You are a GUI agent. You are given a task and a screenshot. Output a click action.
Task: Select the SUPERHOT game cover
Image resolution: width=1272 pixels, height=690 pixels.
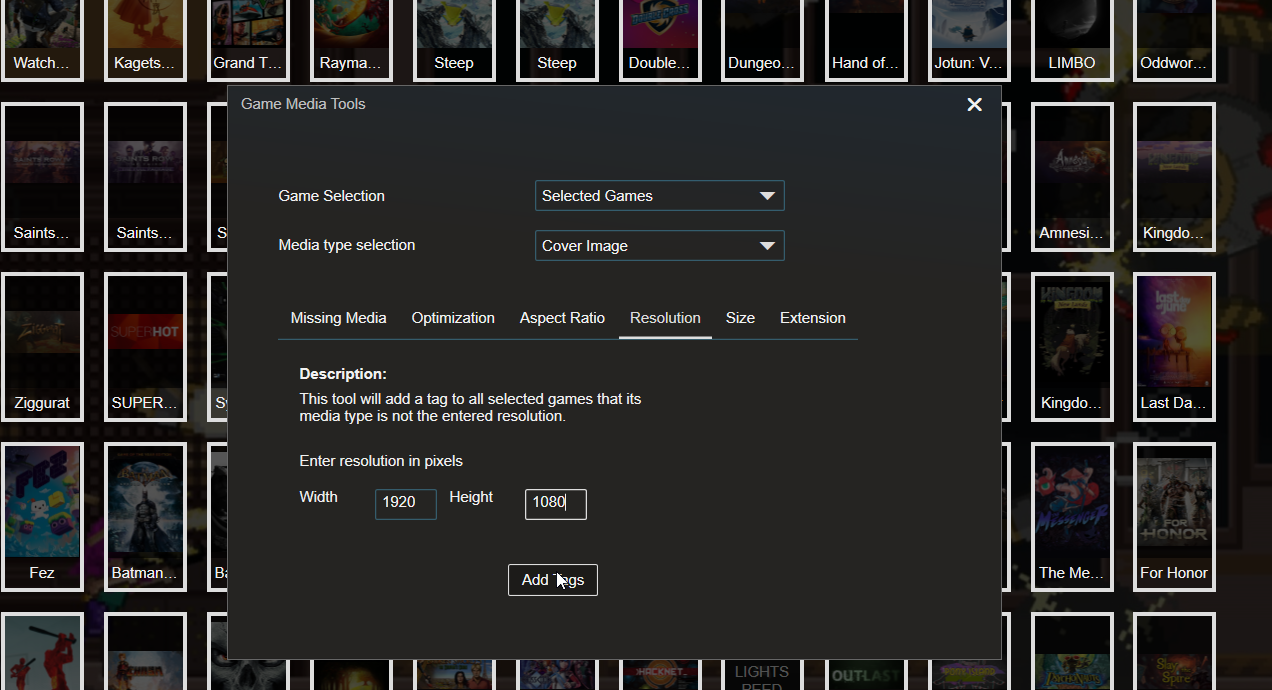[145, 347]
